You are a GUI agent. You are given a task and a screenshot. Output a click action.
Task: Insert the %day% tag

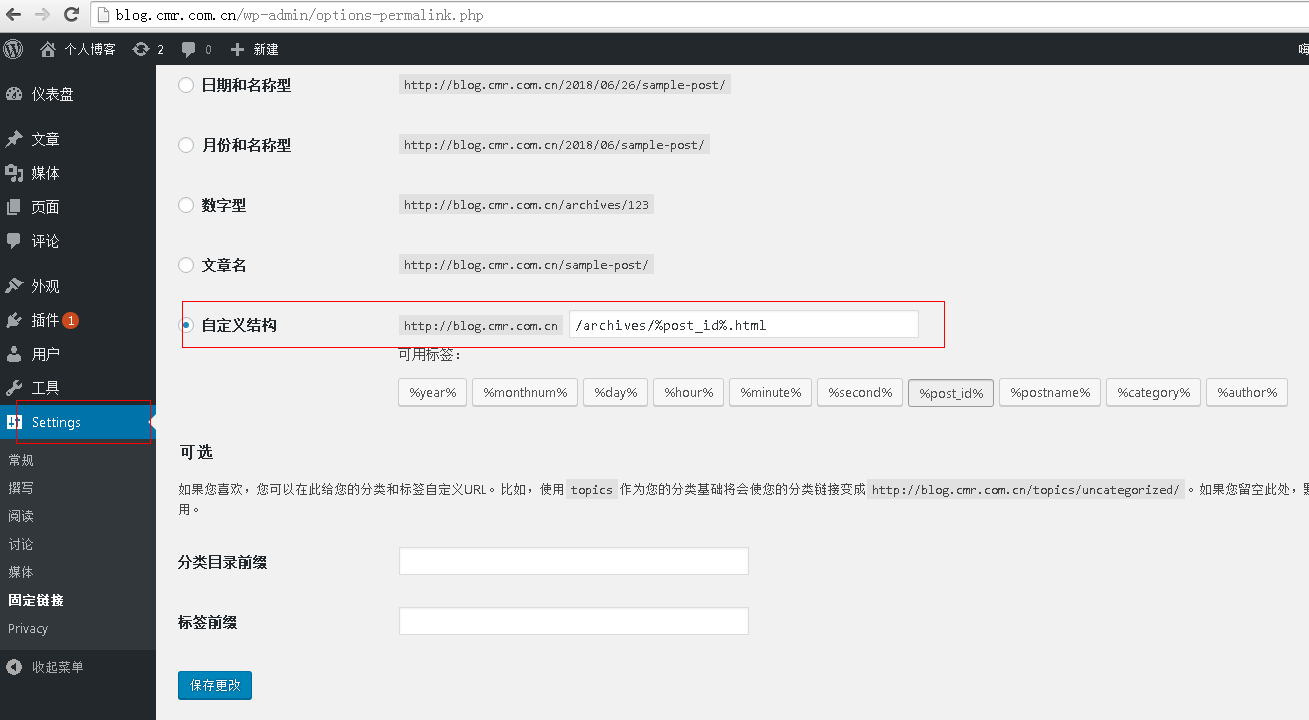(x=616, y=392)
